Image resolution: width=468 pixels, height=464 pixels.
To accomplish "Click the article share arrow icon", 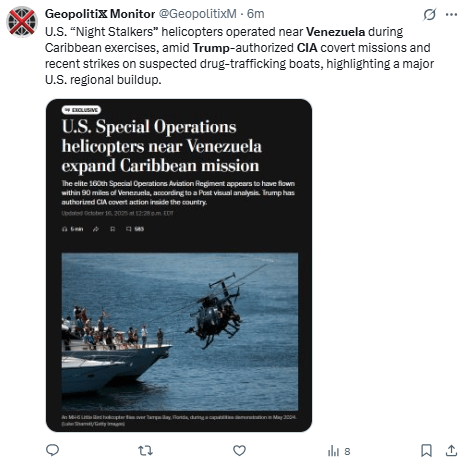I will tap(96, 229).
